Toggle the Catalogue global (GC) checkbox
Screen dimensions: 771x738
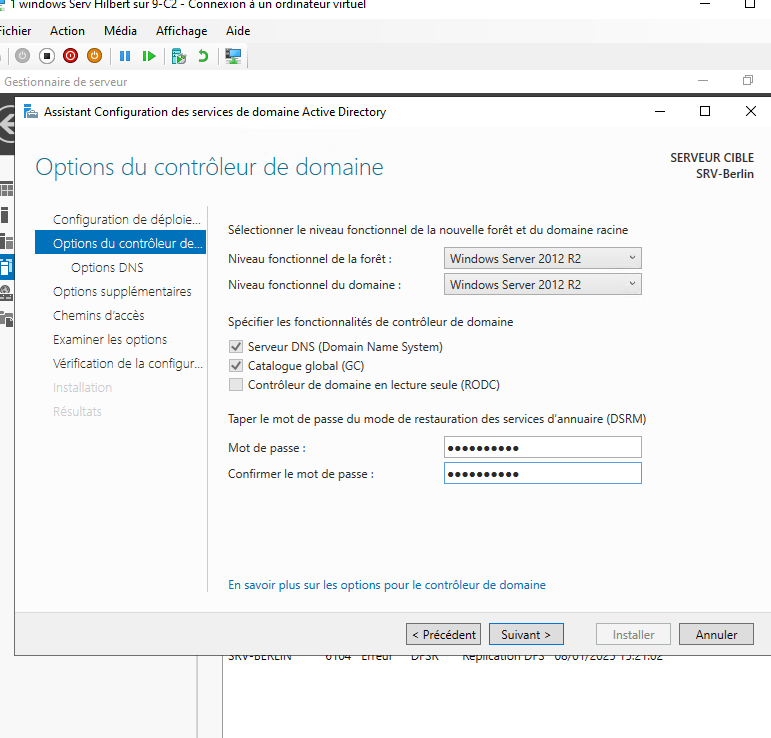tap(236, 366)
